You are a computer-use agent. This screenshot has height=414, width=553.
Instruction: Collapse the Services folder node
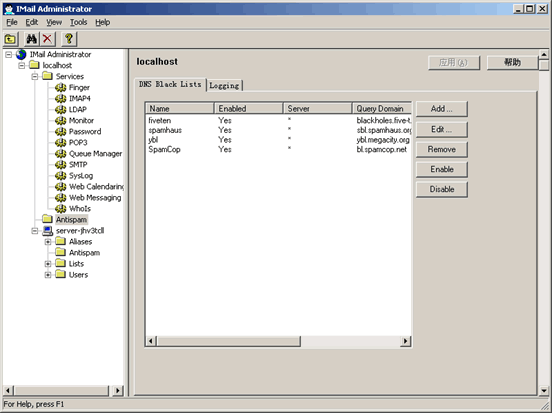pyautogui.click(x=35, y=77)
